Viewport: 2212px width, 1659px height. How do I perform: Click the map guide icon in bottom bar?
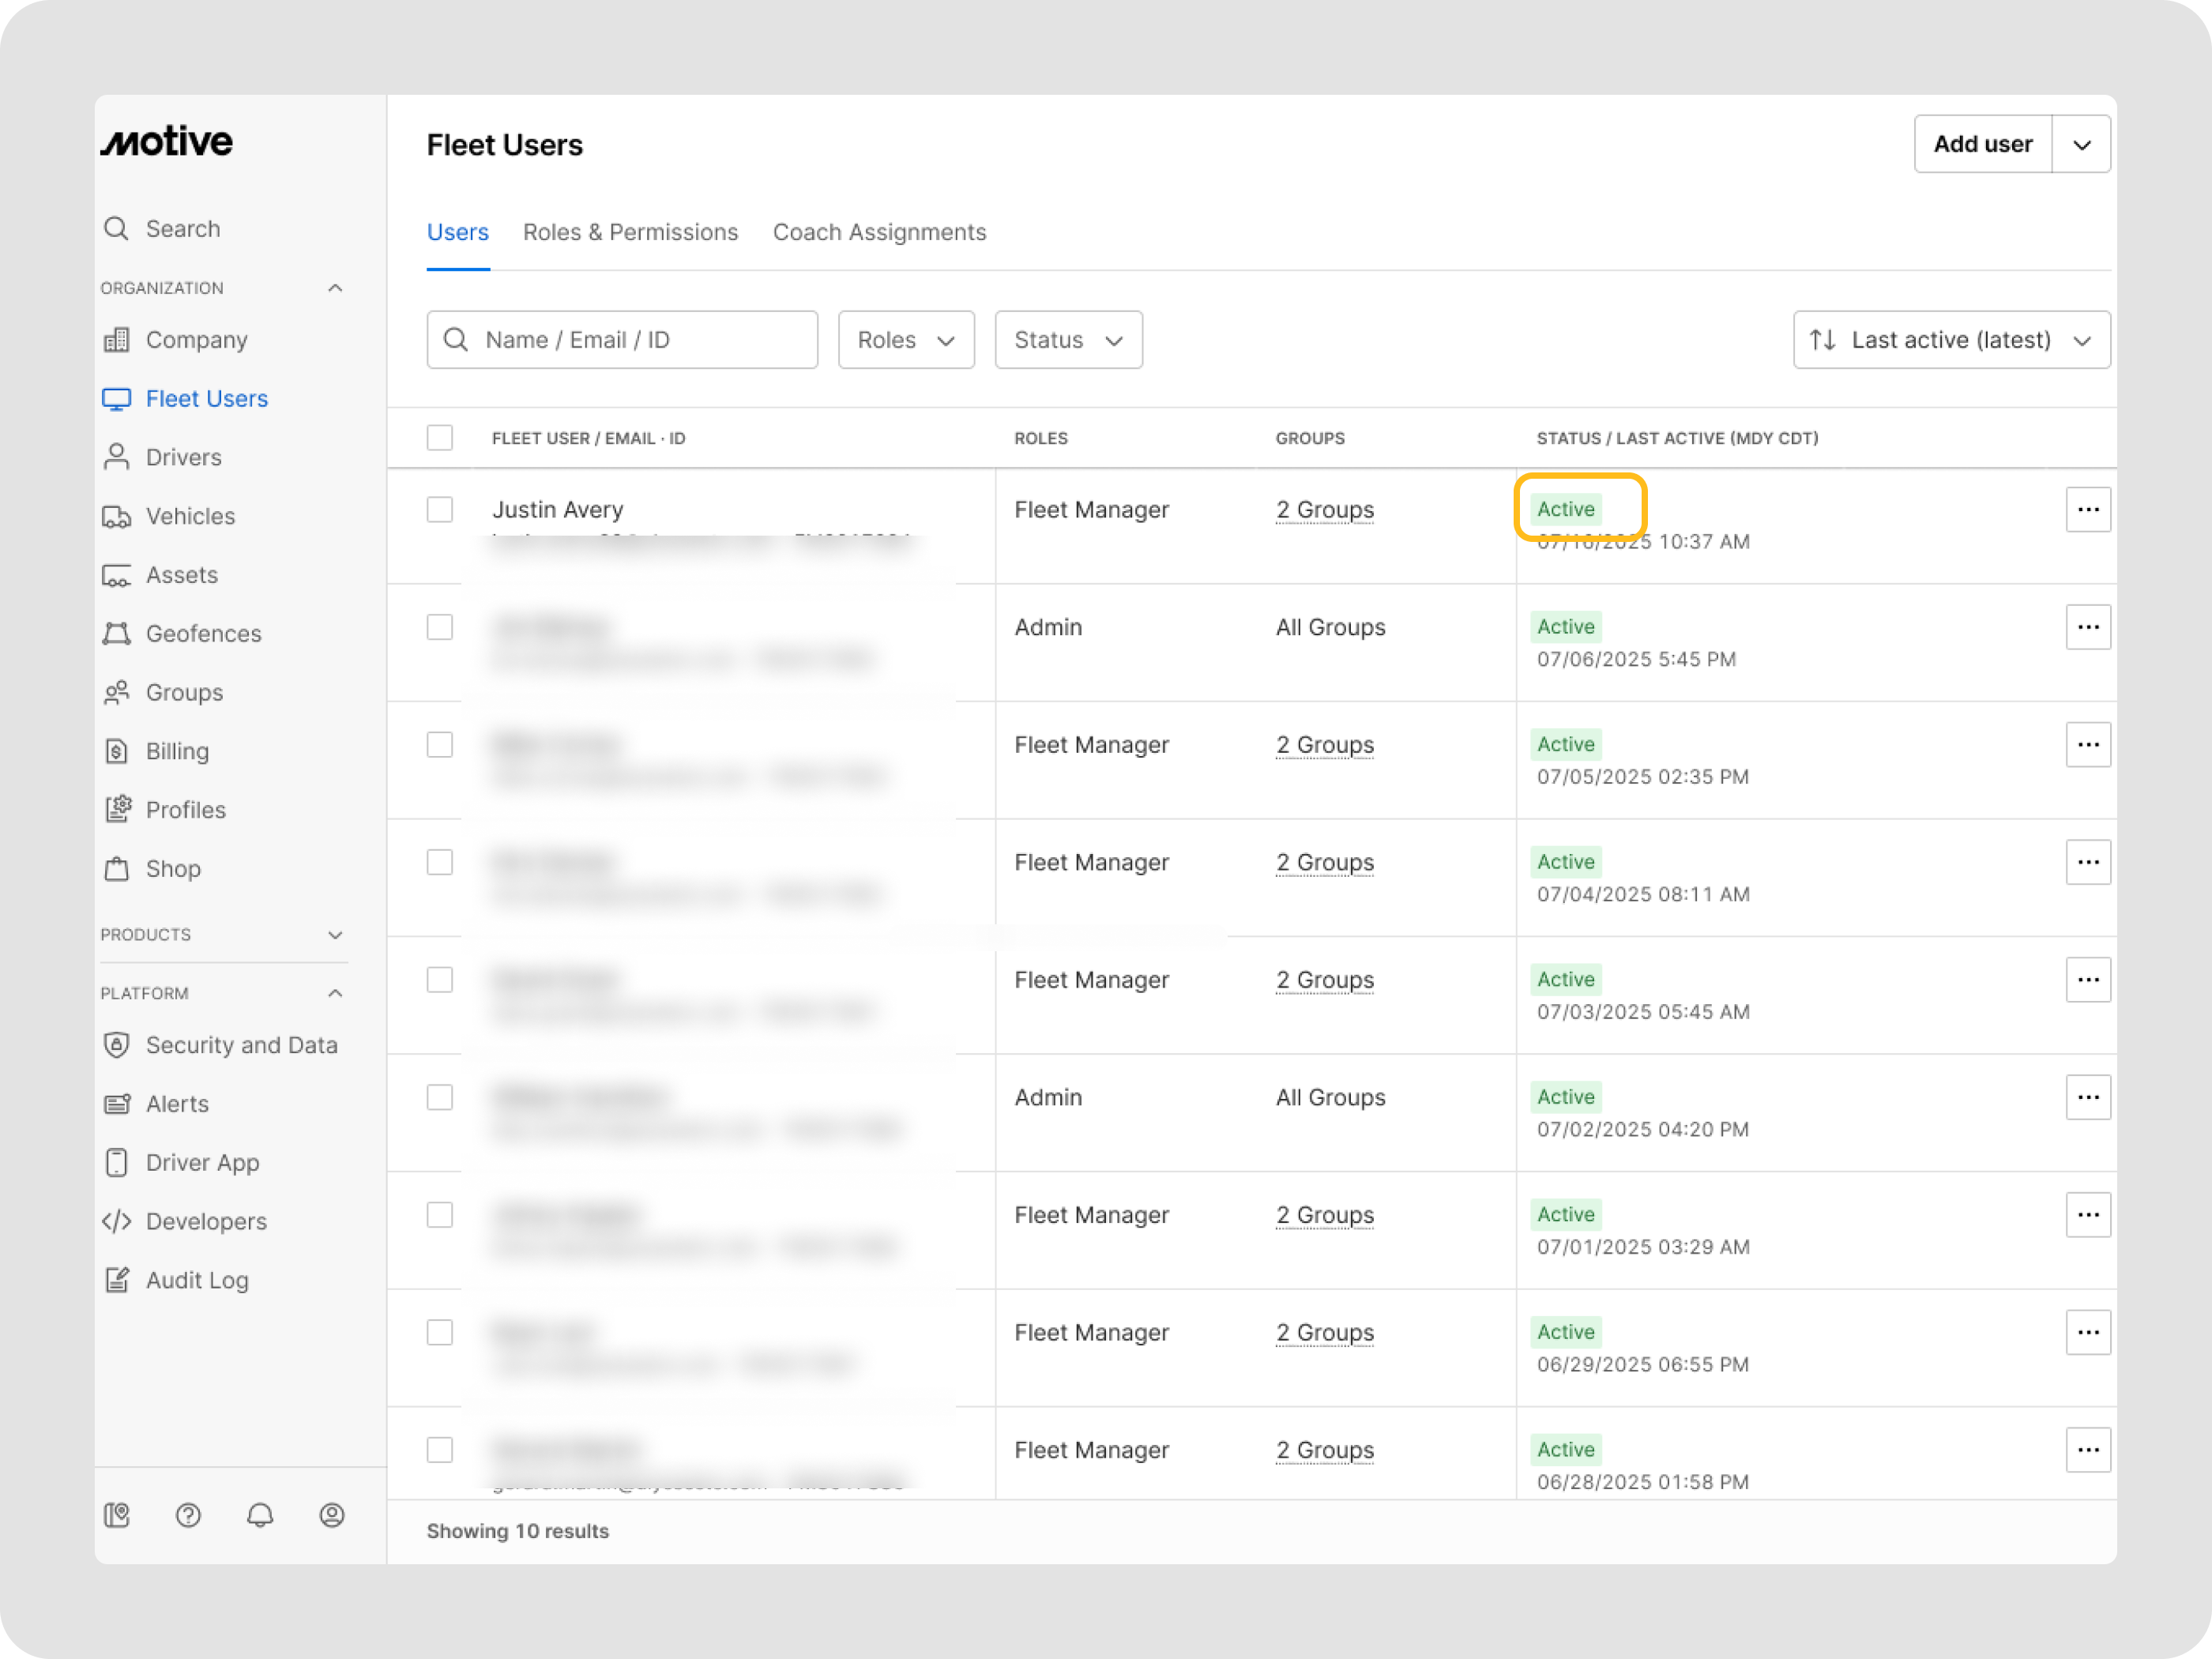(x=117, y=1515)
